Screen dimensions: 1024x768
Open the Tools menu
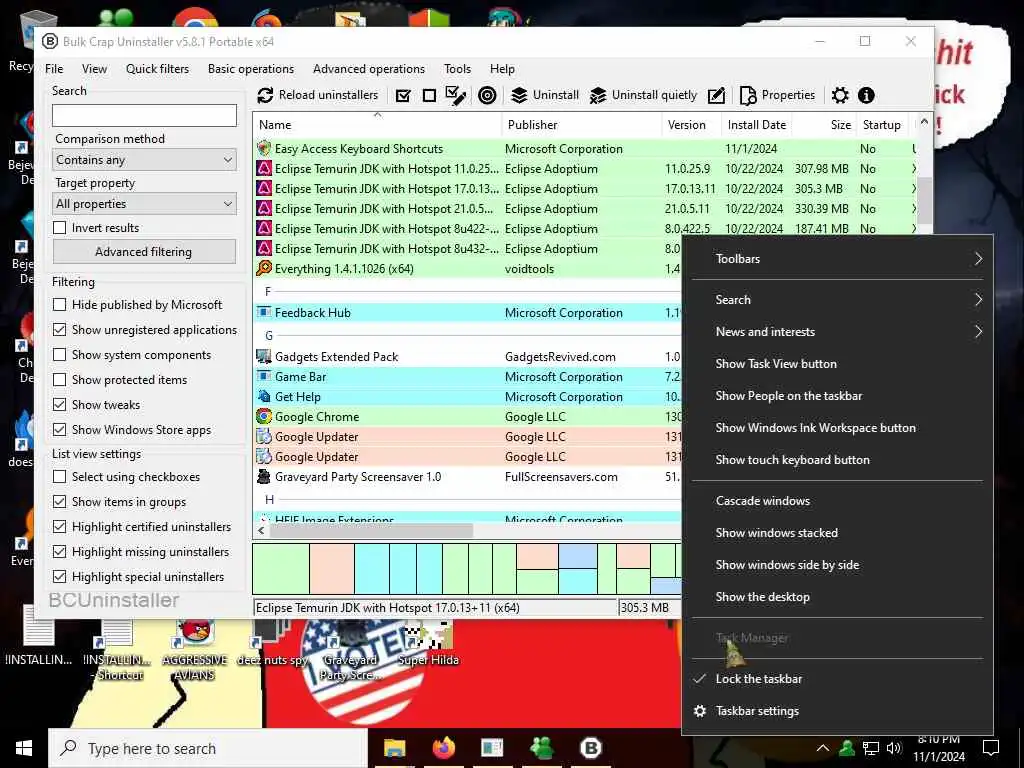tap(457, 69)
